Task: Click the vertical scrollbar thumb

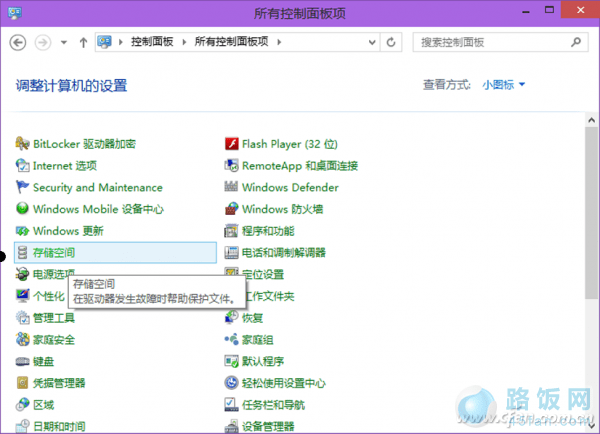Action: click(x=592, y=213)
